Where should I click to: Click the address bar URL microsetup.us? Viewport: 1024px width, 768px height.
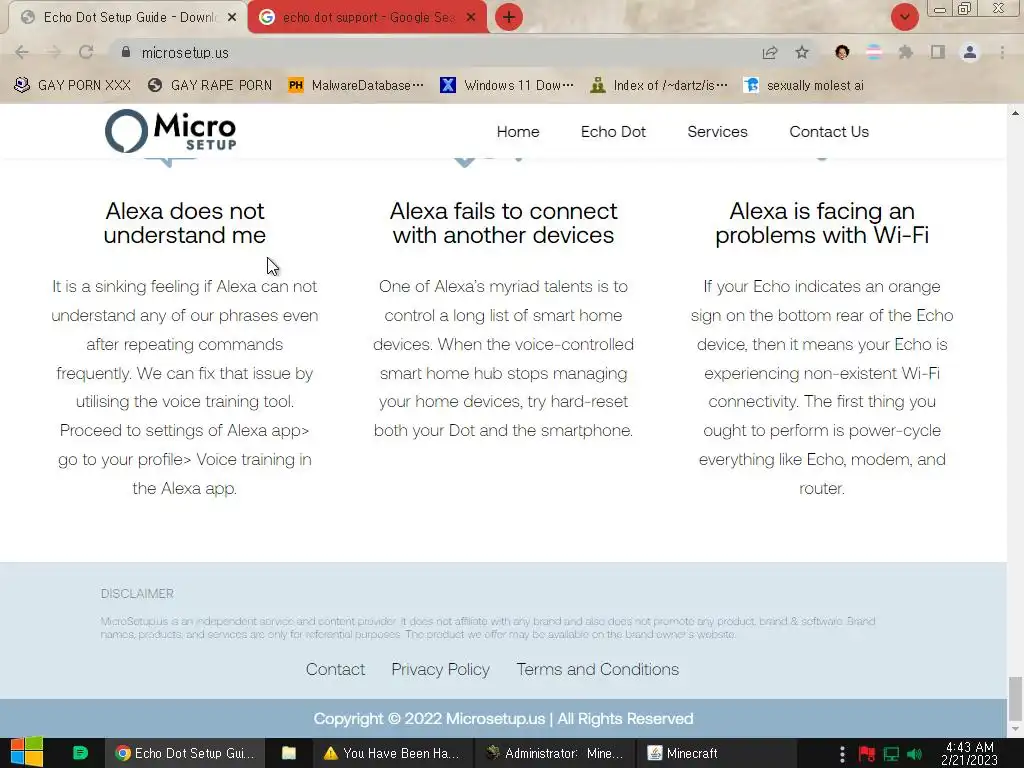(x=185, y=53)
